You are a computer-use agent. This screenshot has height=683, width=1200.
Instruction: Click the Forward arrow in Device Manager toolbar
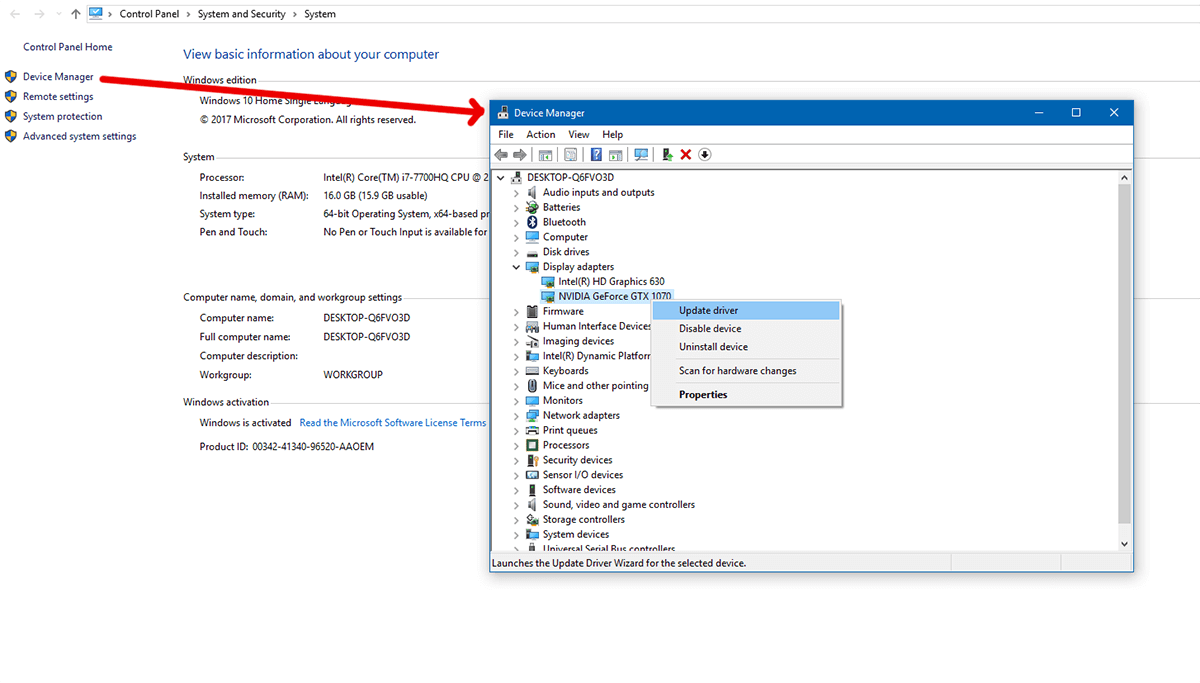tap(519, 154)
